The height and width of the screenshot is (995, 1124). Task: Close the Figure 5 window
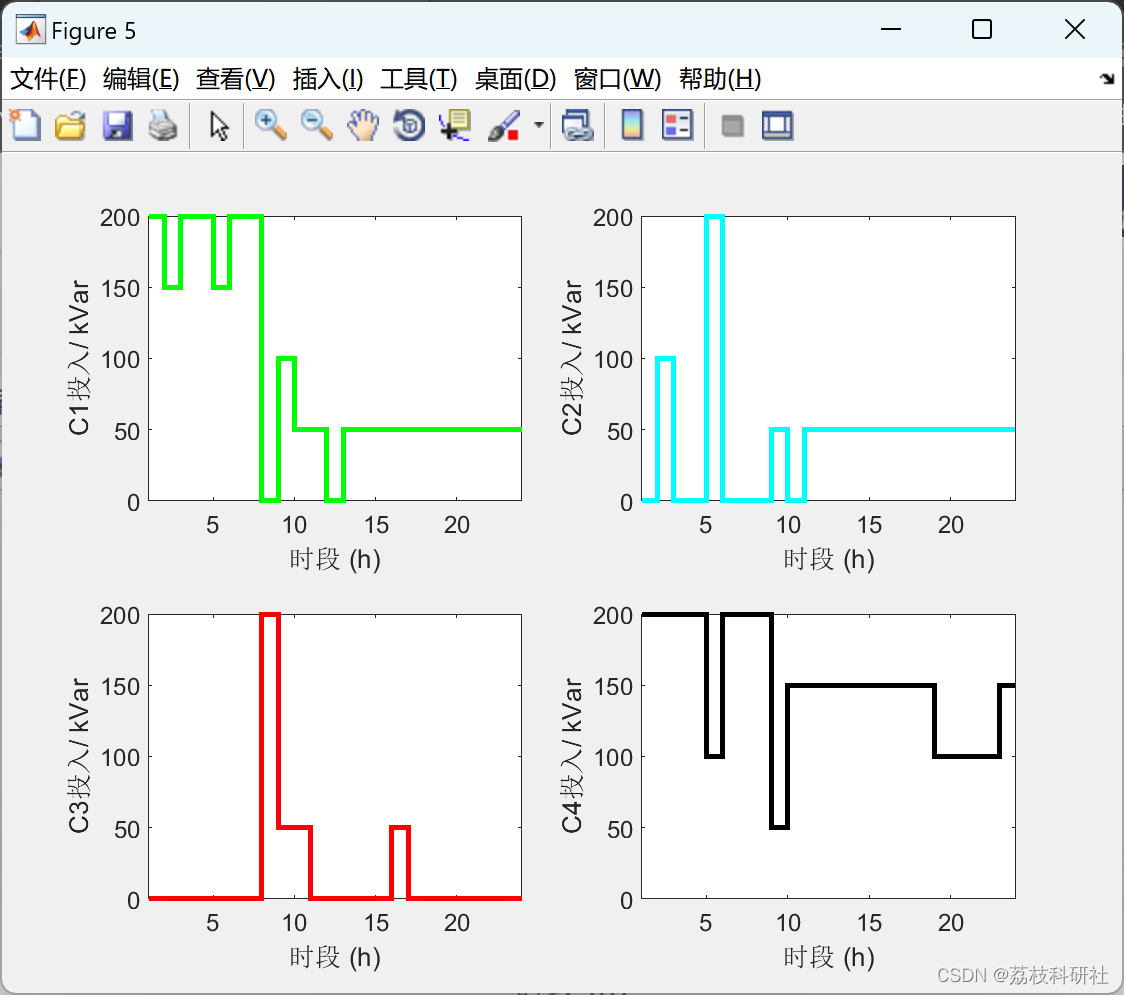1075,29
